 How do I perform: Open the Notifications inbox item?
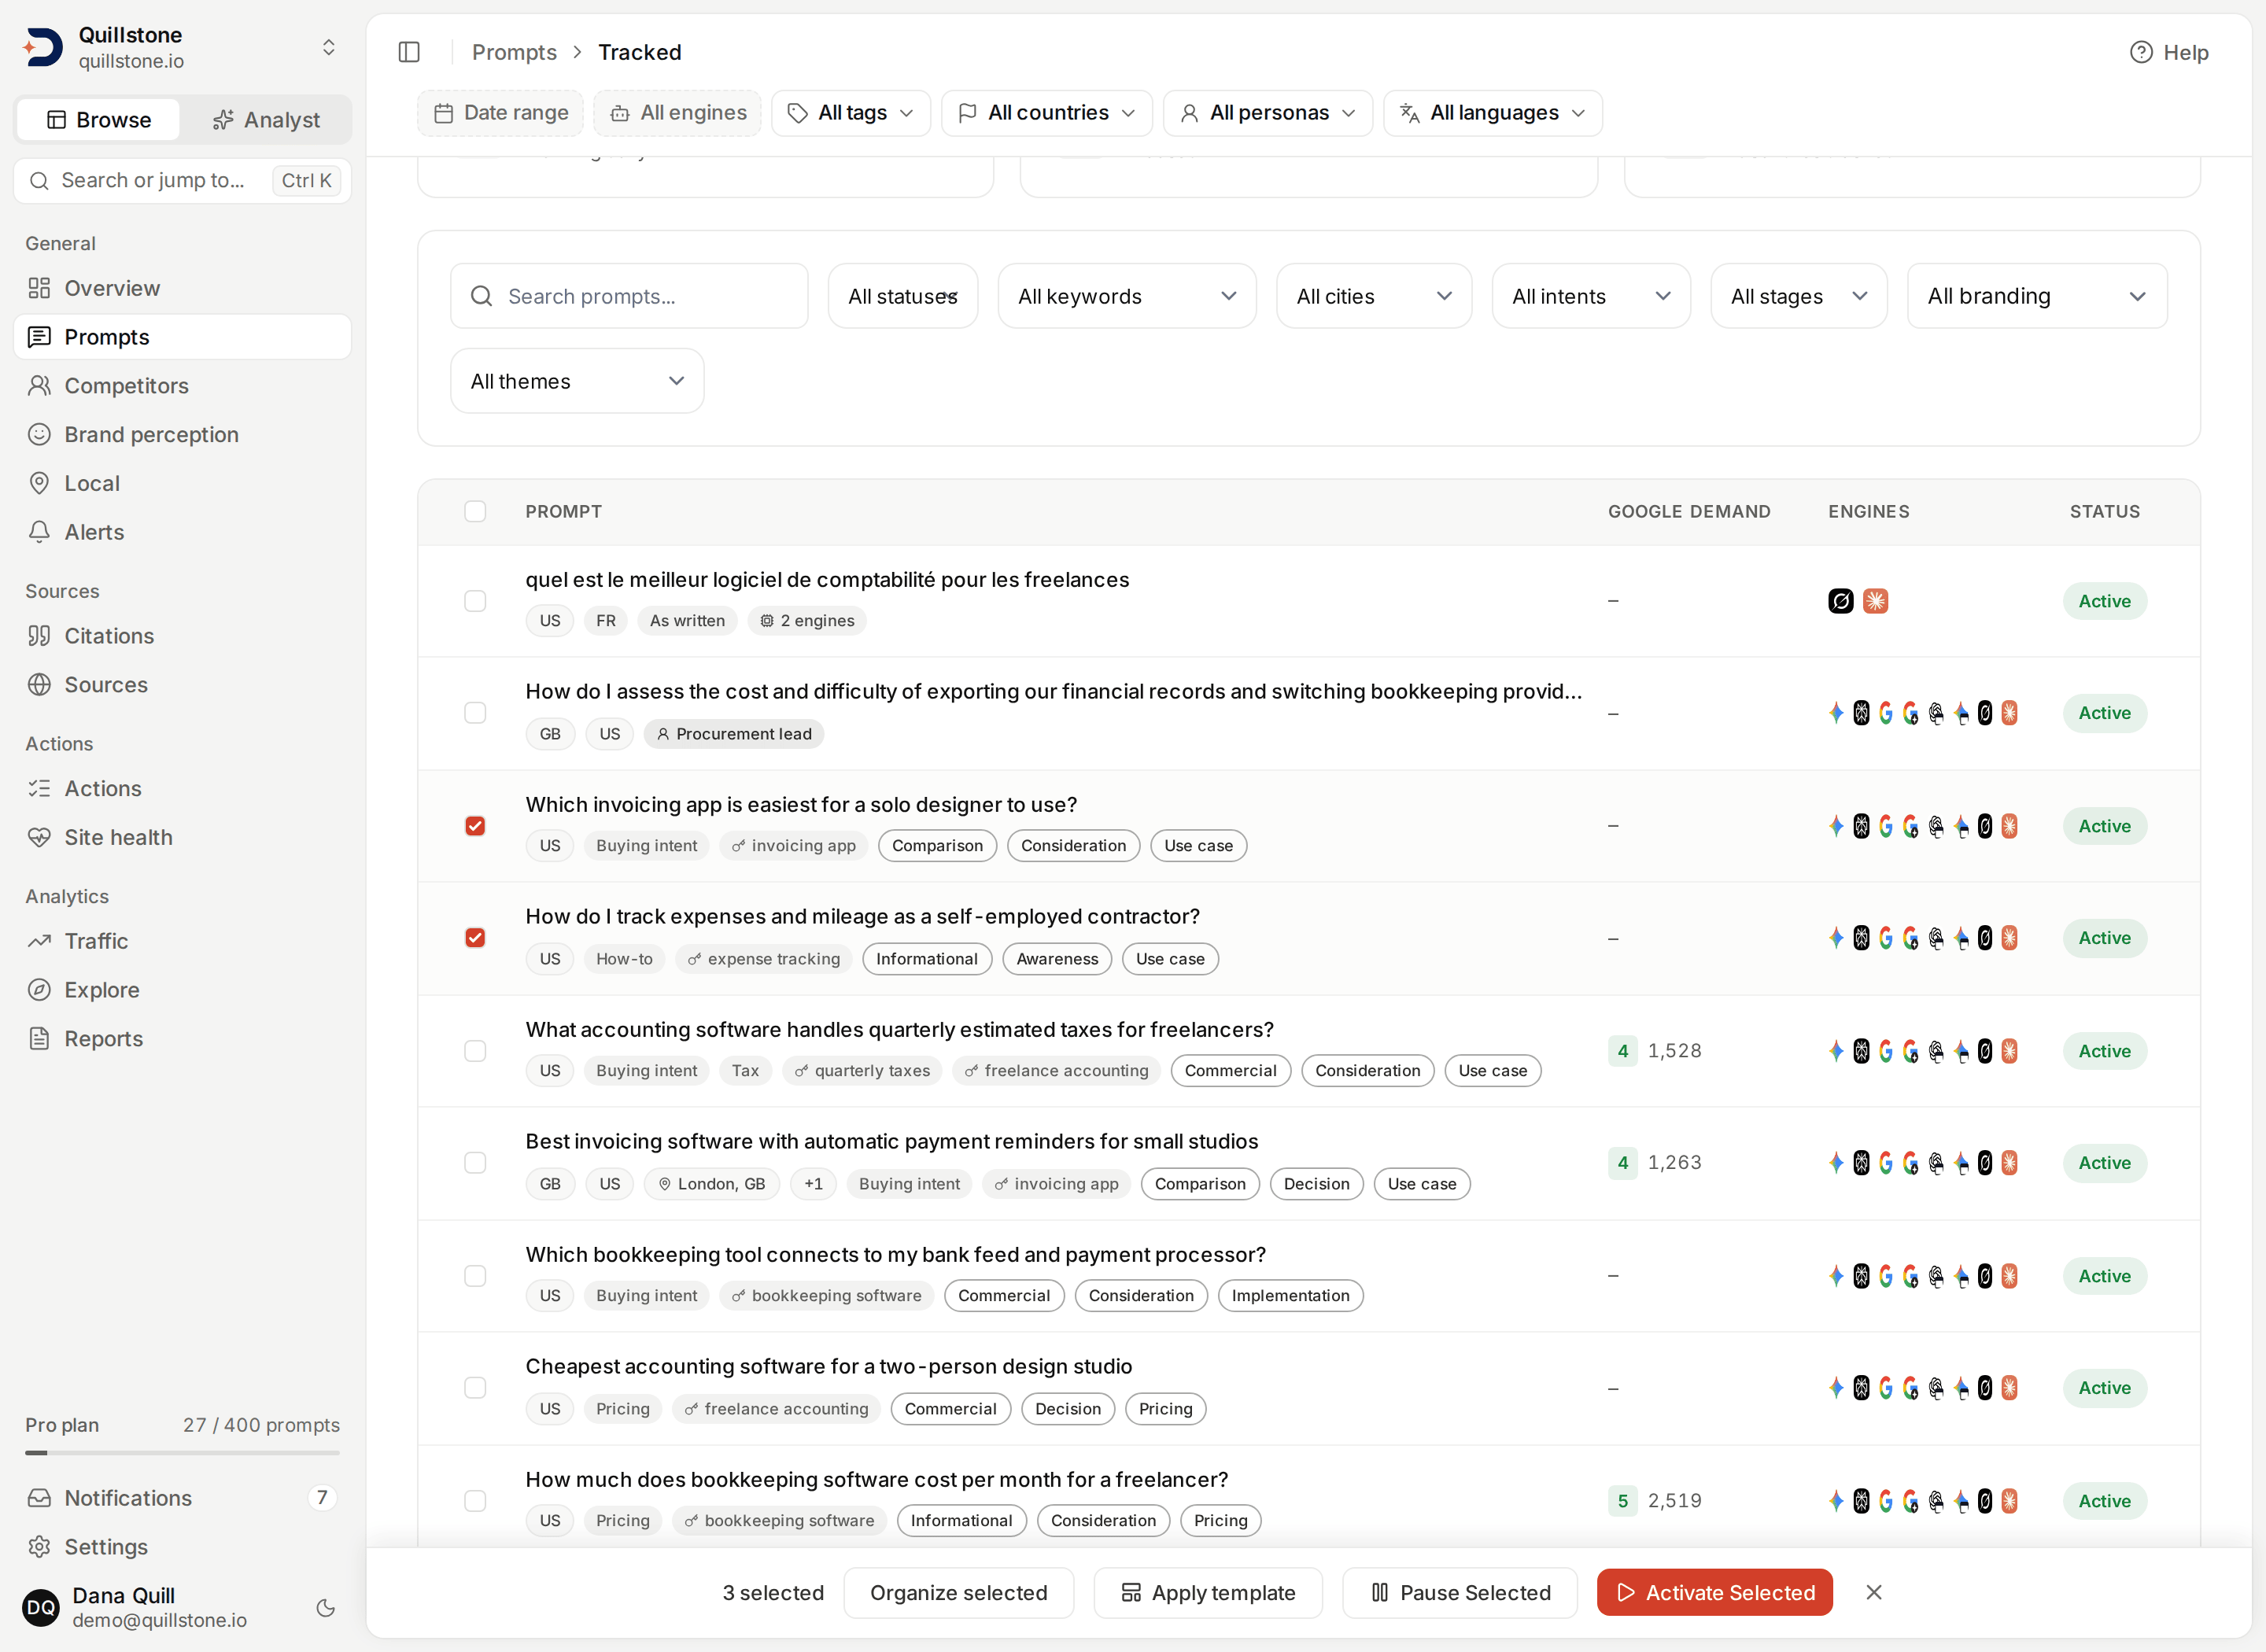[x=183, y=1498]
